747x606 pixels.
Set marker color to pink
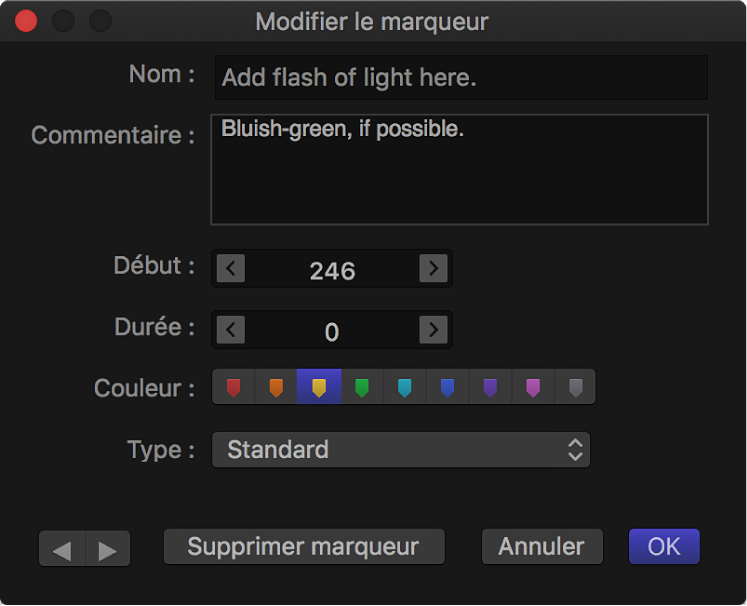tap(533, 387)
